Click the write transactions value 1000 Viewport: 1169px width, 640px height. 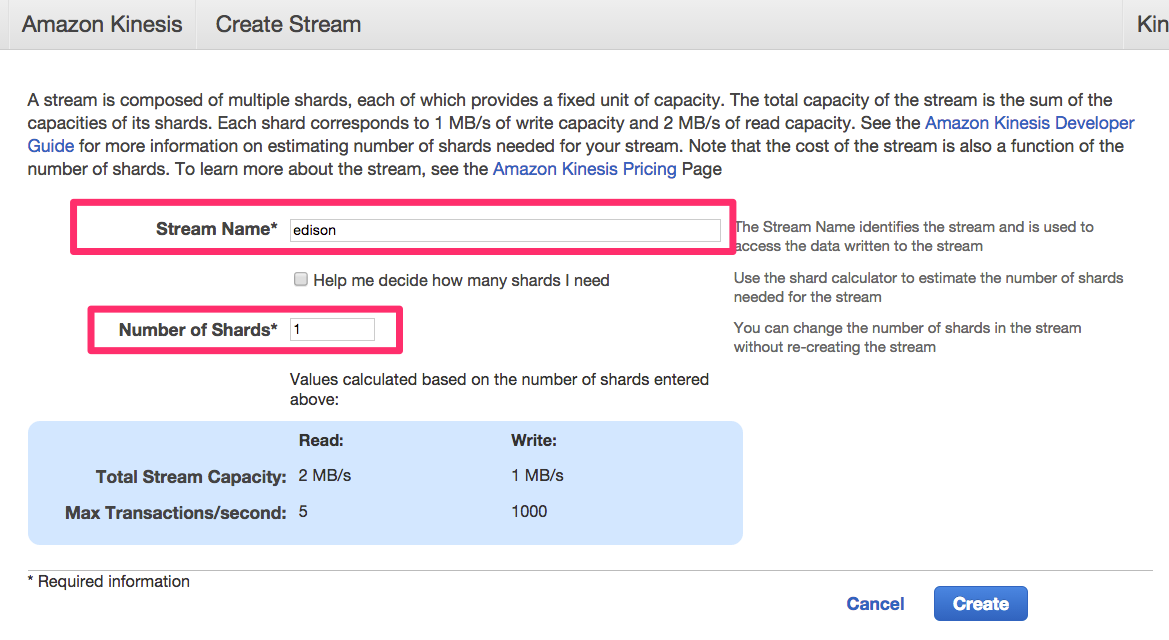pyautogui.click(x=529, y=512)
